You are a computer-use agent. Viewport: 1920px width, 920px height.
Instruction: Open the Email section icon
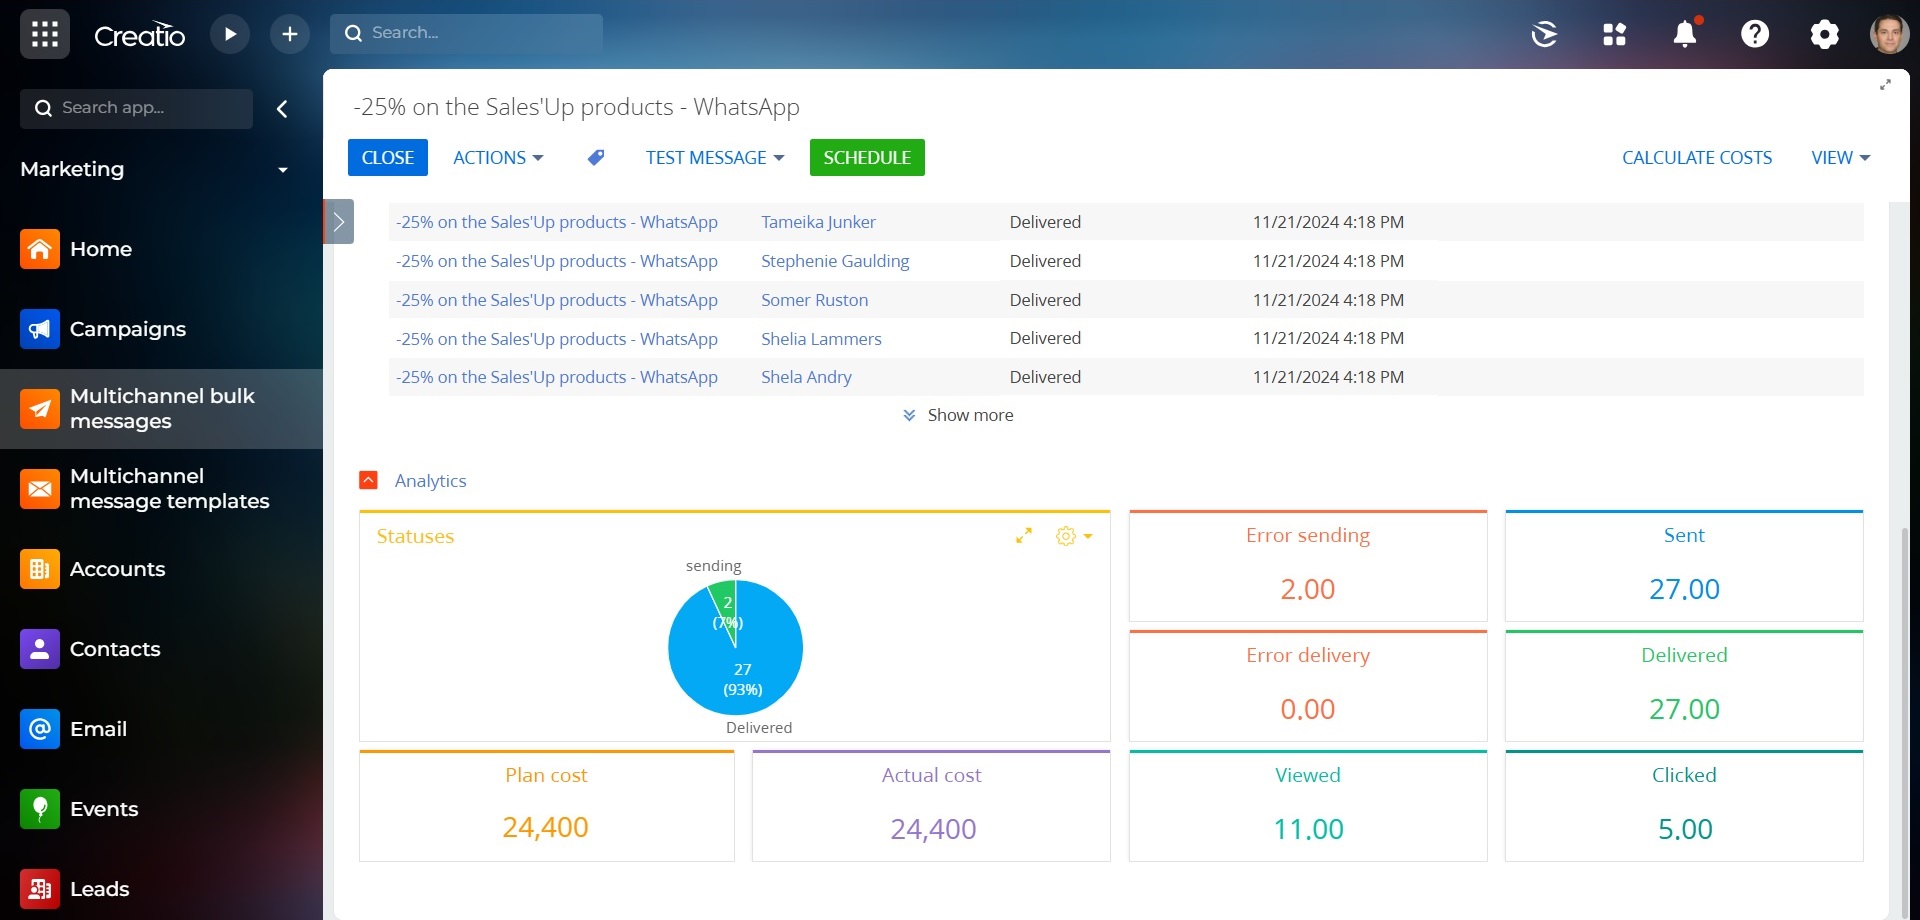[40, 729]
